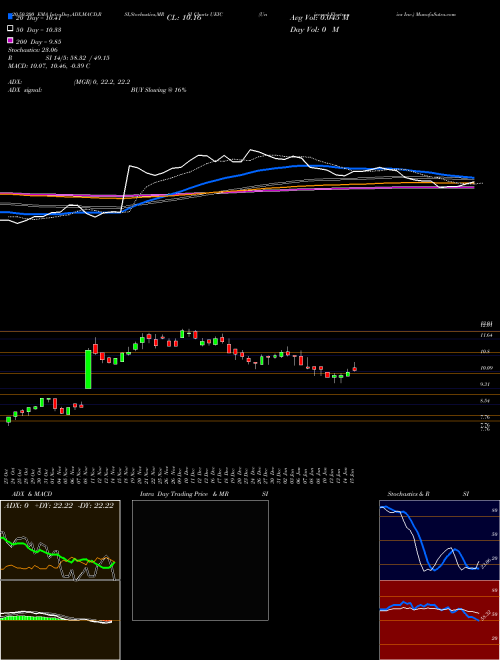The width and height of the screenshot is (500, 660).
Task: Click the white 50 Day legend swatch
Action: click(x=10, y=29)
